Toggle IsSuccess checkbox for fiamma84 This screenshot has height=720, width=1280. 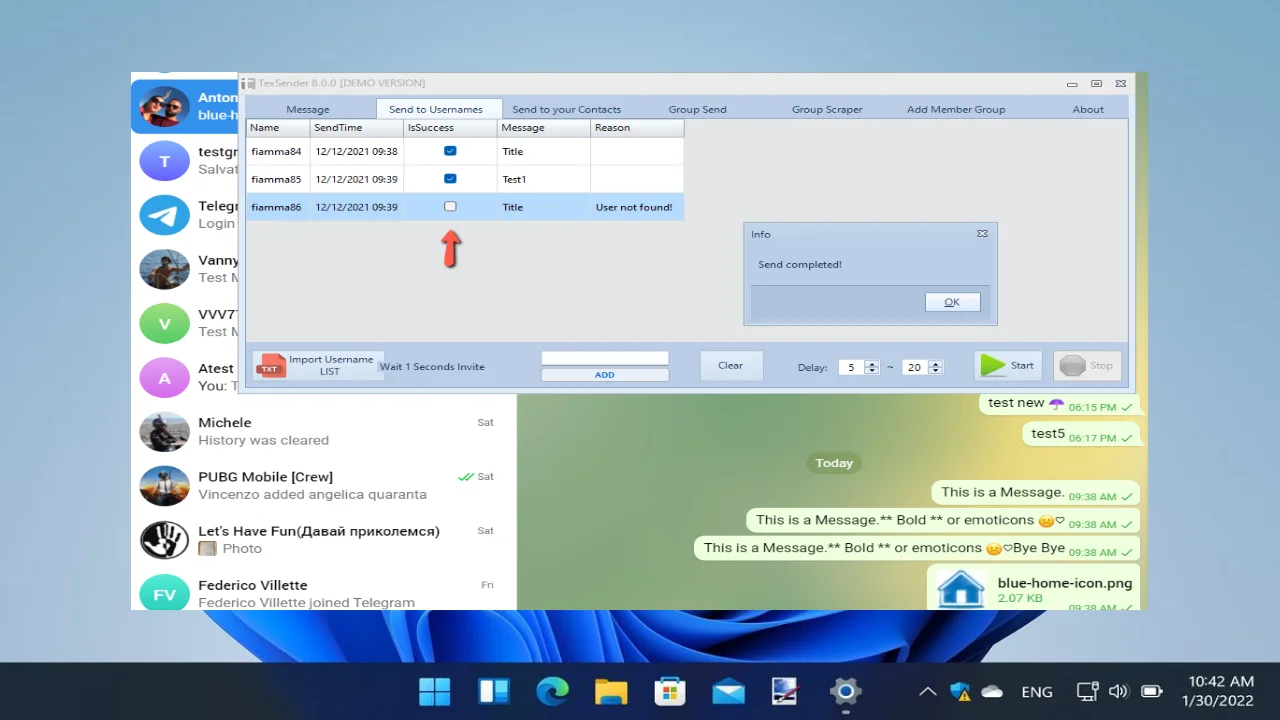tap(450, 151)
